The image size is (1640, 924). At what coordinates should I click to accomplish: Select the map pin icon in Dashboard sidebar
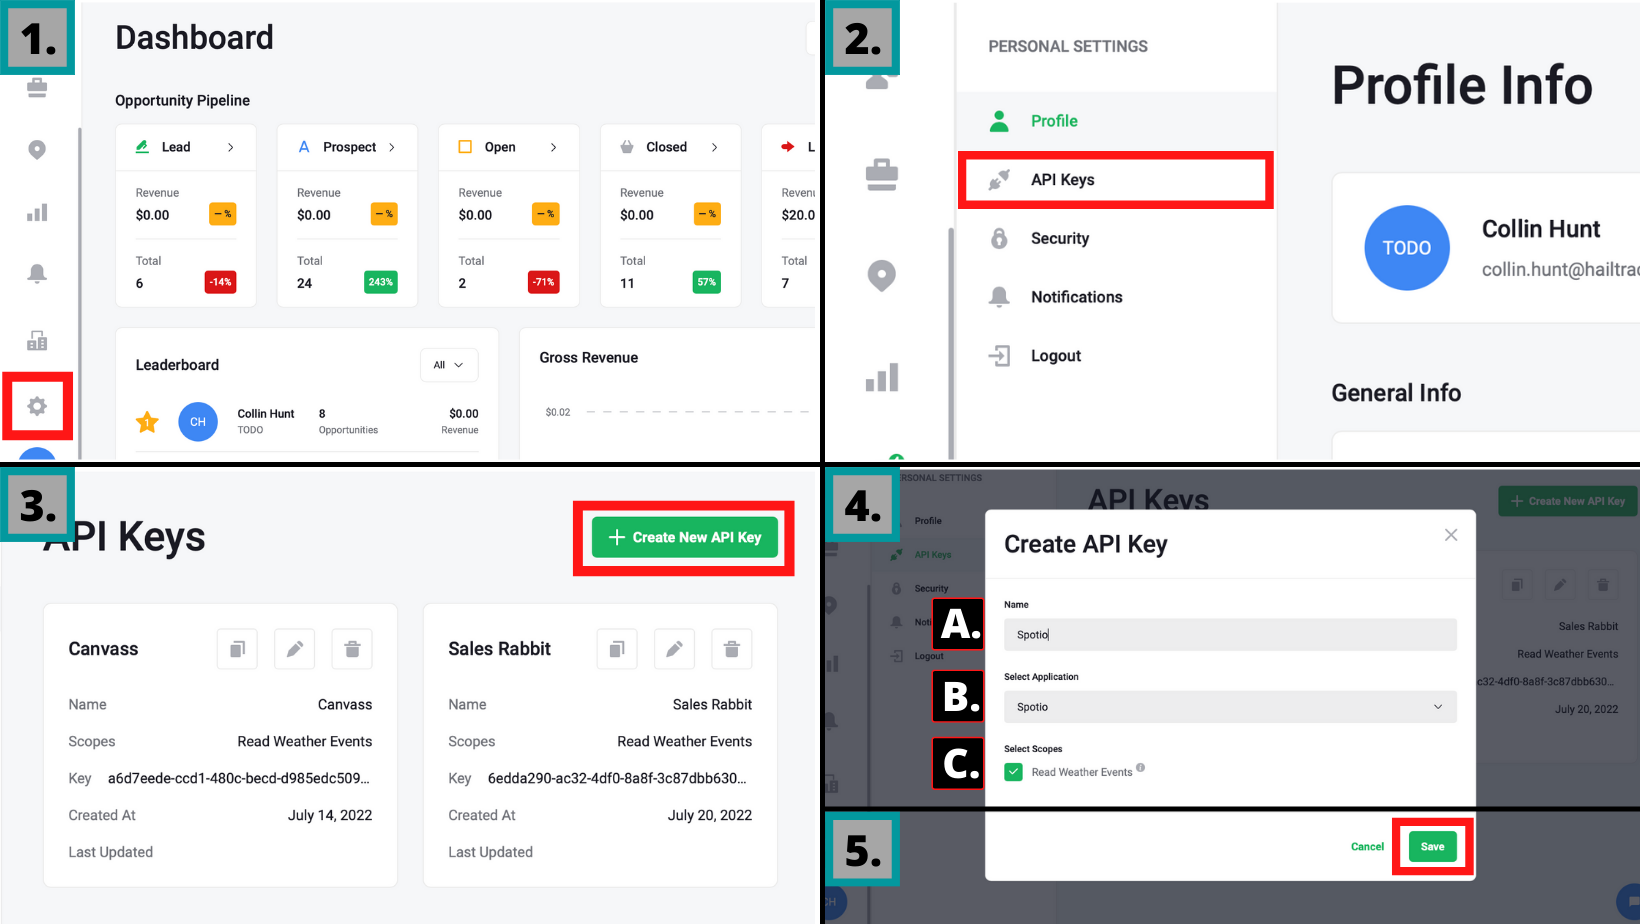point(37,150)
